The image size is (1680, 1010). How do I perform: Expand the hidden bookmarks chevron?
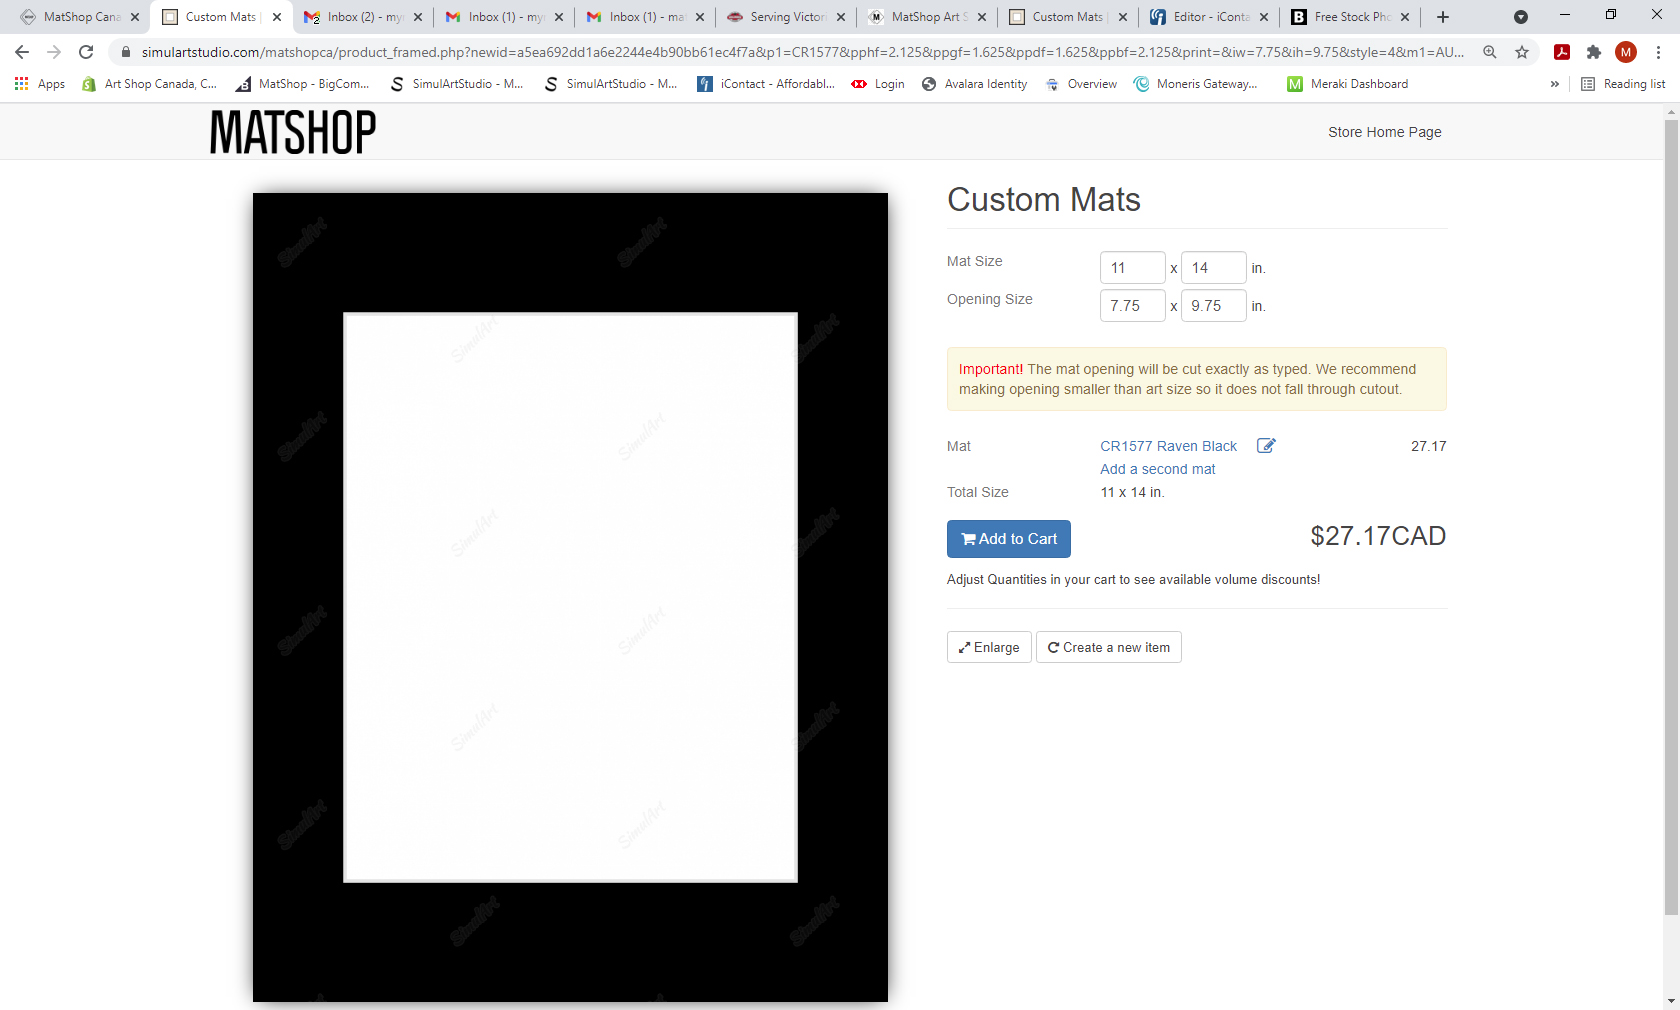1553,84
